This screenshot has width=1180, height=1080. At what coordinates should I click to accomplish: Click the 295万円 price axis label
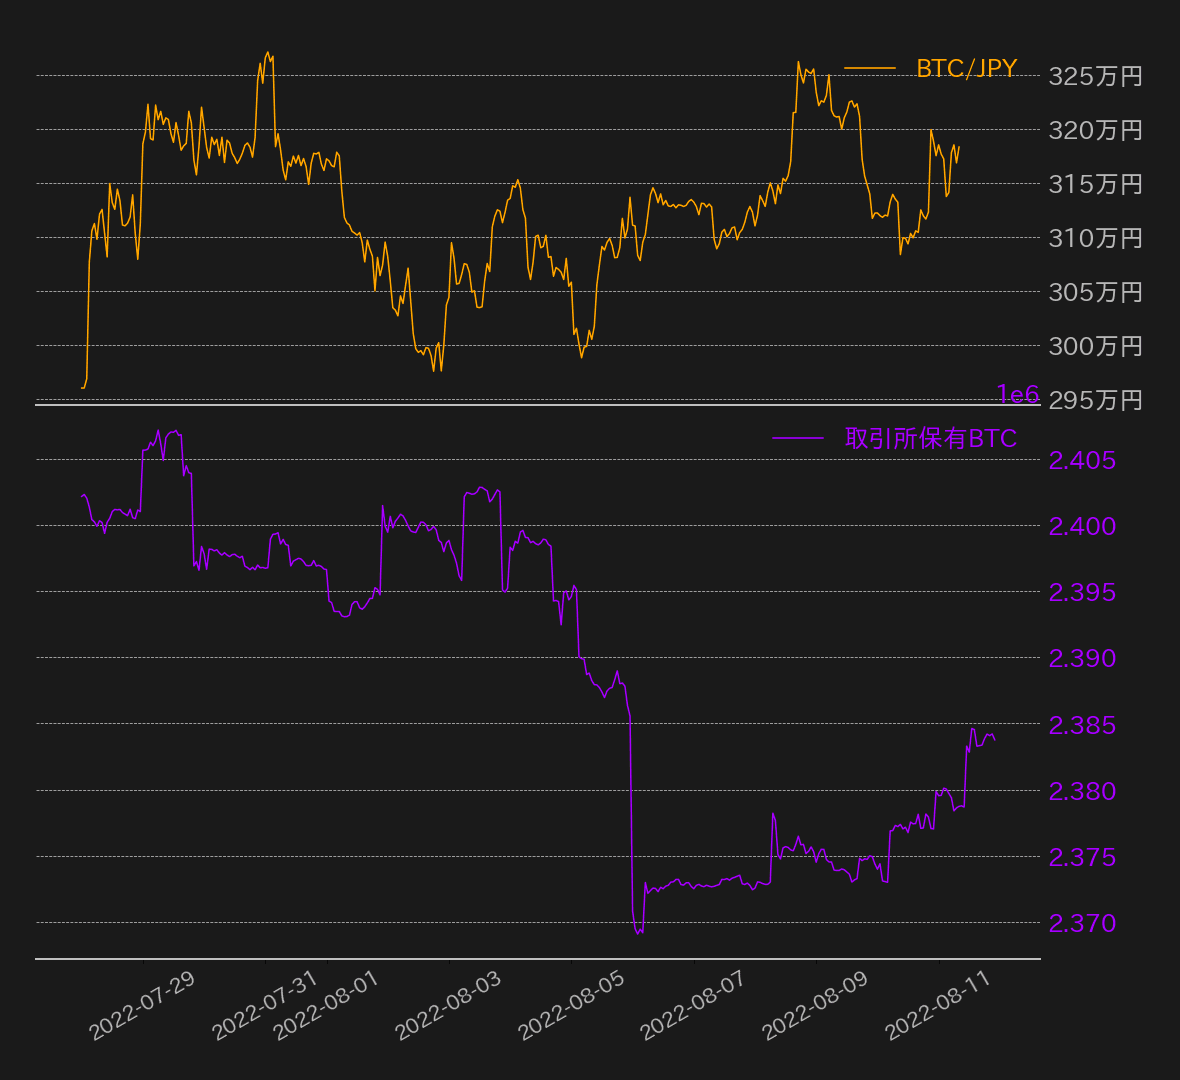(1095, 400)
